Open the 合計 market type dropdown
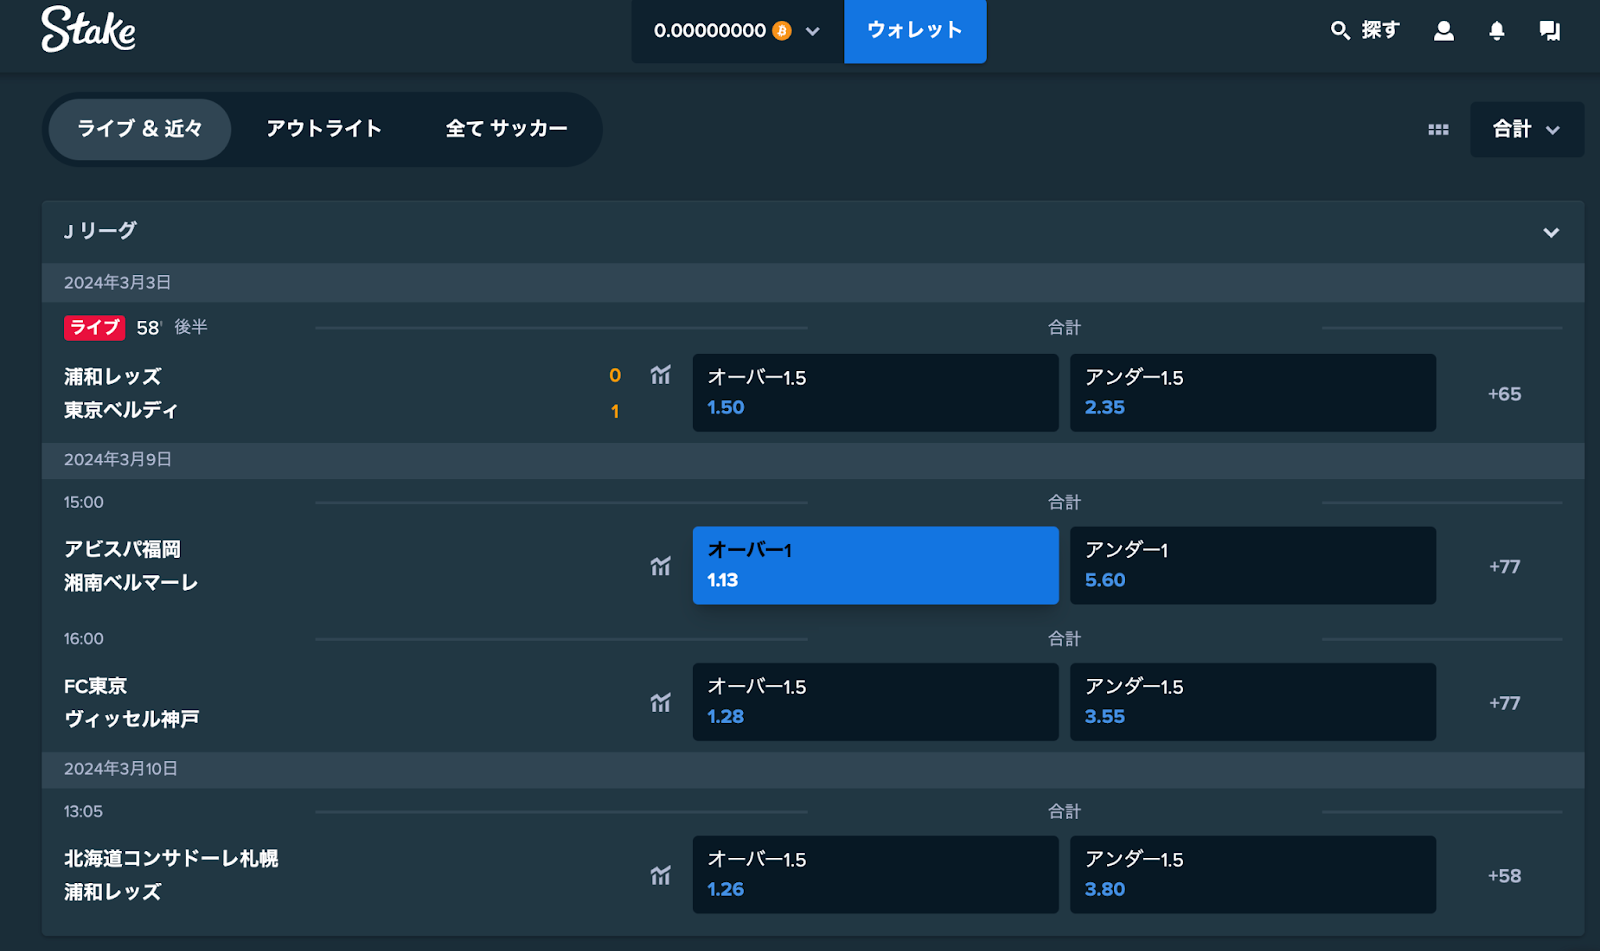Screen dimensions: 1600x951 1526,129
